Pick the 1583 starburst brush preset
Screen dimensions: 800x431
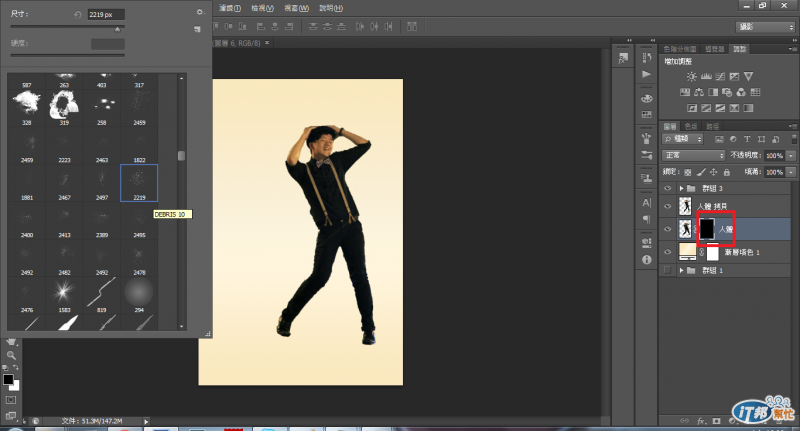[x=63, y=290]
